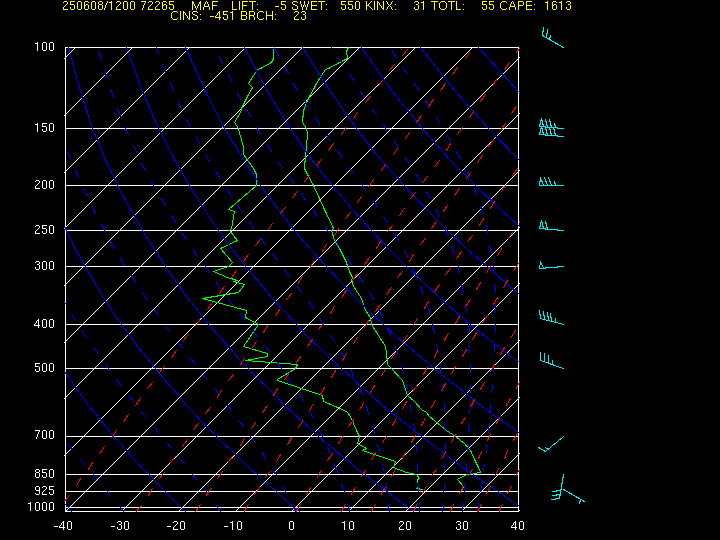The height and width of the screenshot is (540, 720).
Task: Select the SWET value 550
Action: 349,6
